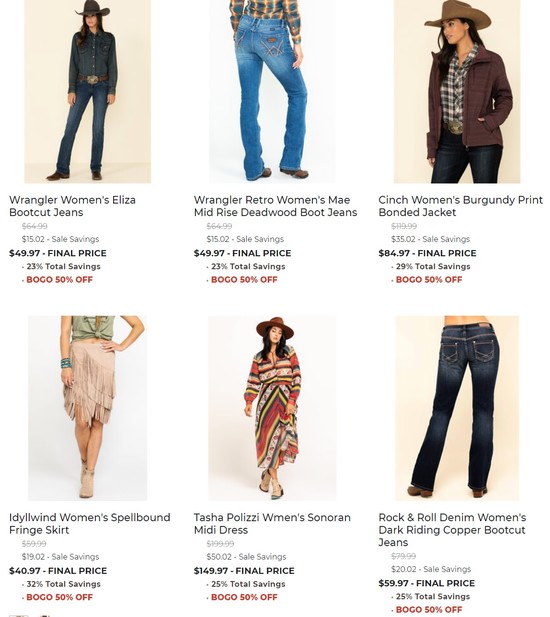This screenshot has width=550, height=617.
Task: Open Rock & Roll Denim Bootcut Jeans image
Action: (x=457, y=408)
